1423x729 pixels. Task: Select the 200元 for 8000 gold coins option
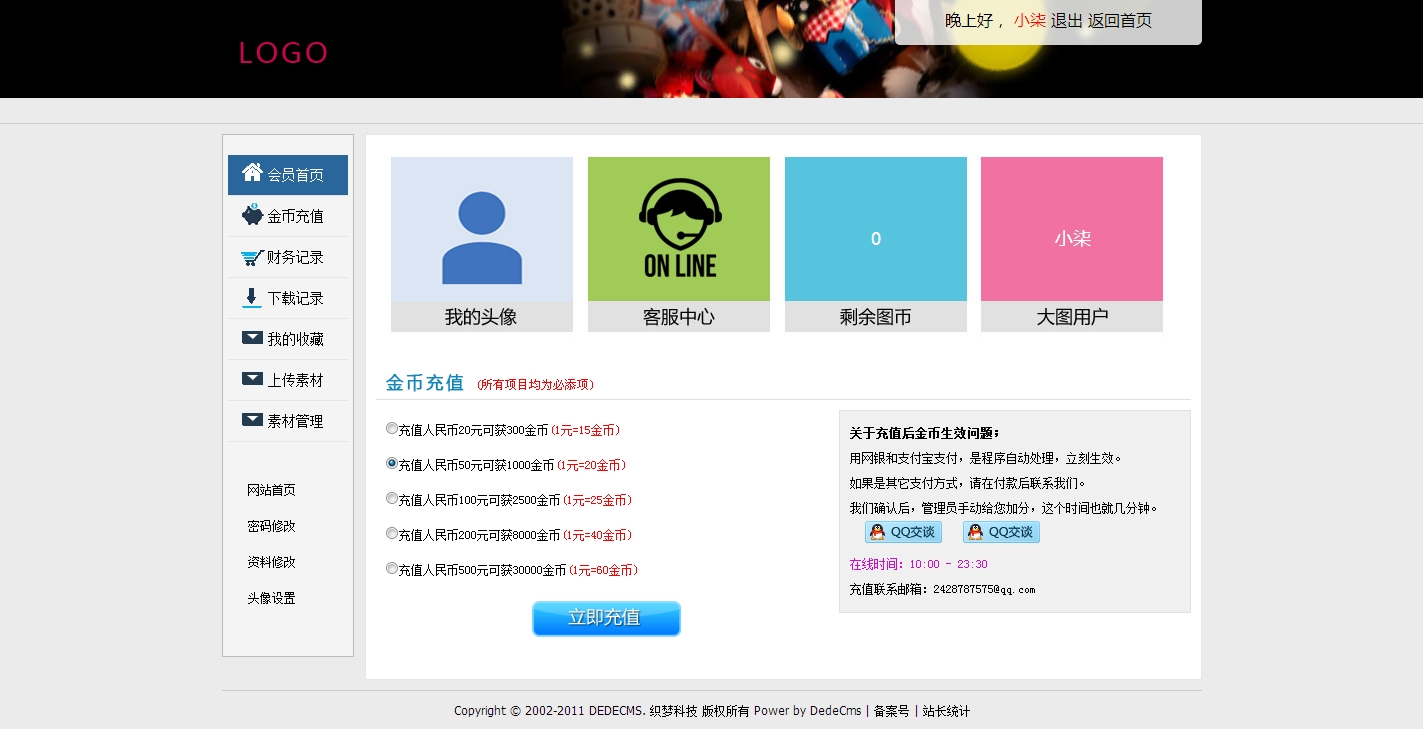pyautogui.click(x=392, y=534)
